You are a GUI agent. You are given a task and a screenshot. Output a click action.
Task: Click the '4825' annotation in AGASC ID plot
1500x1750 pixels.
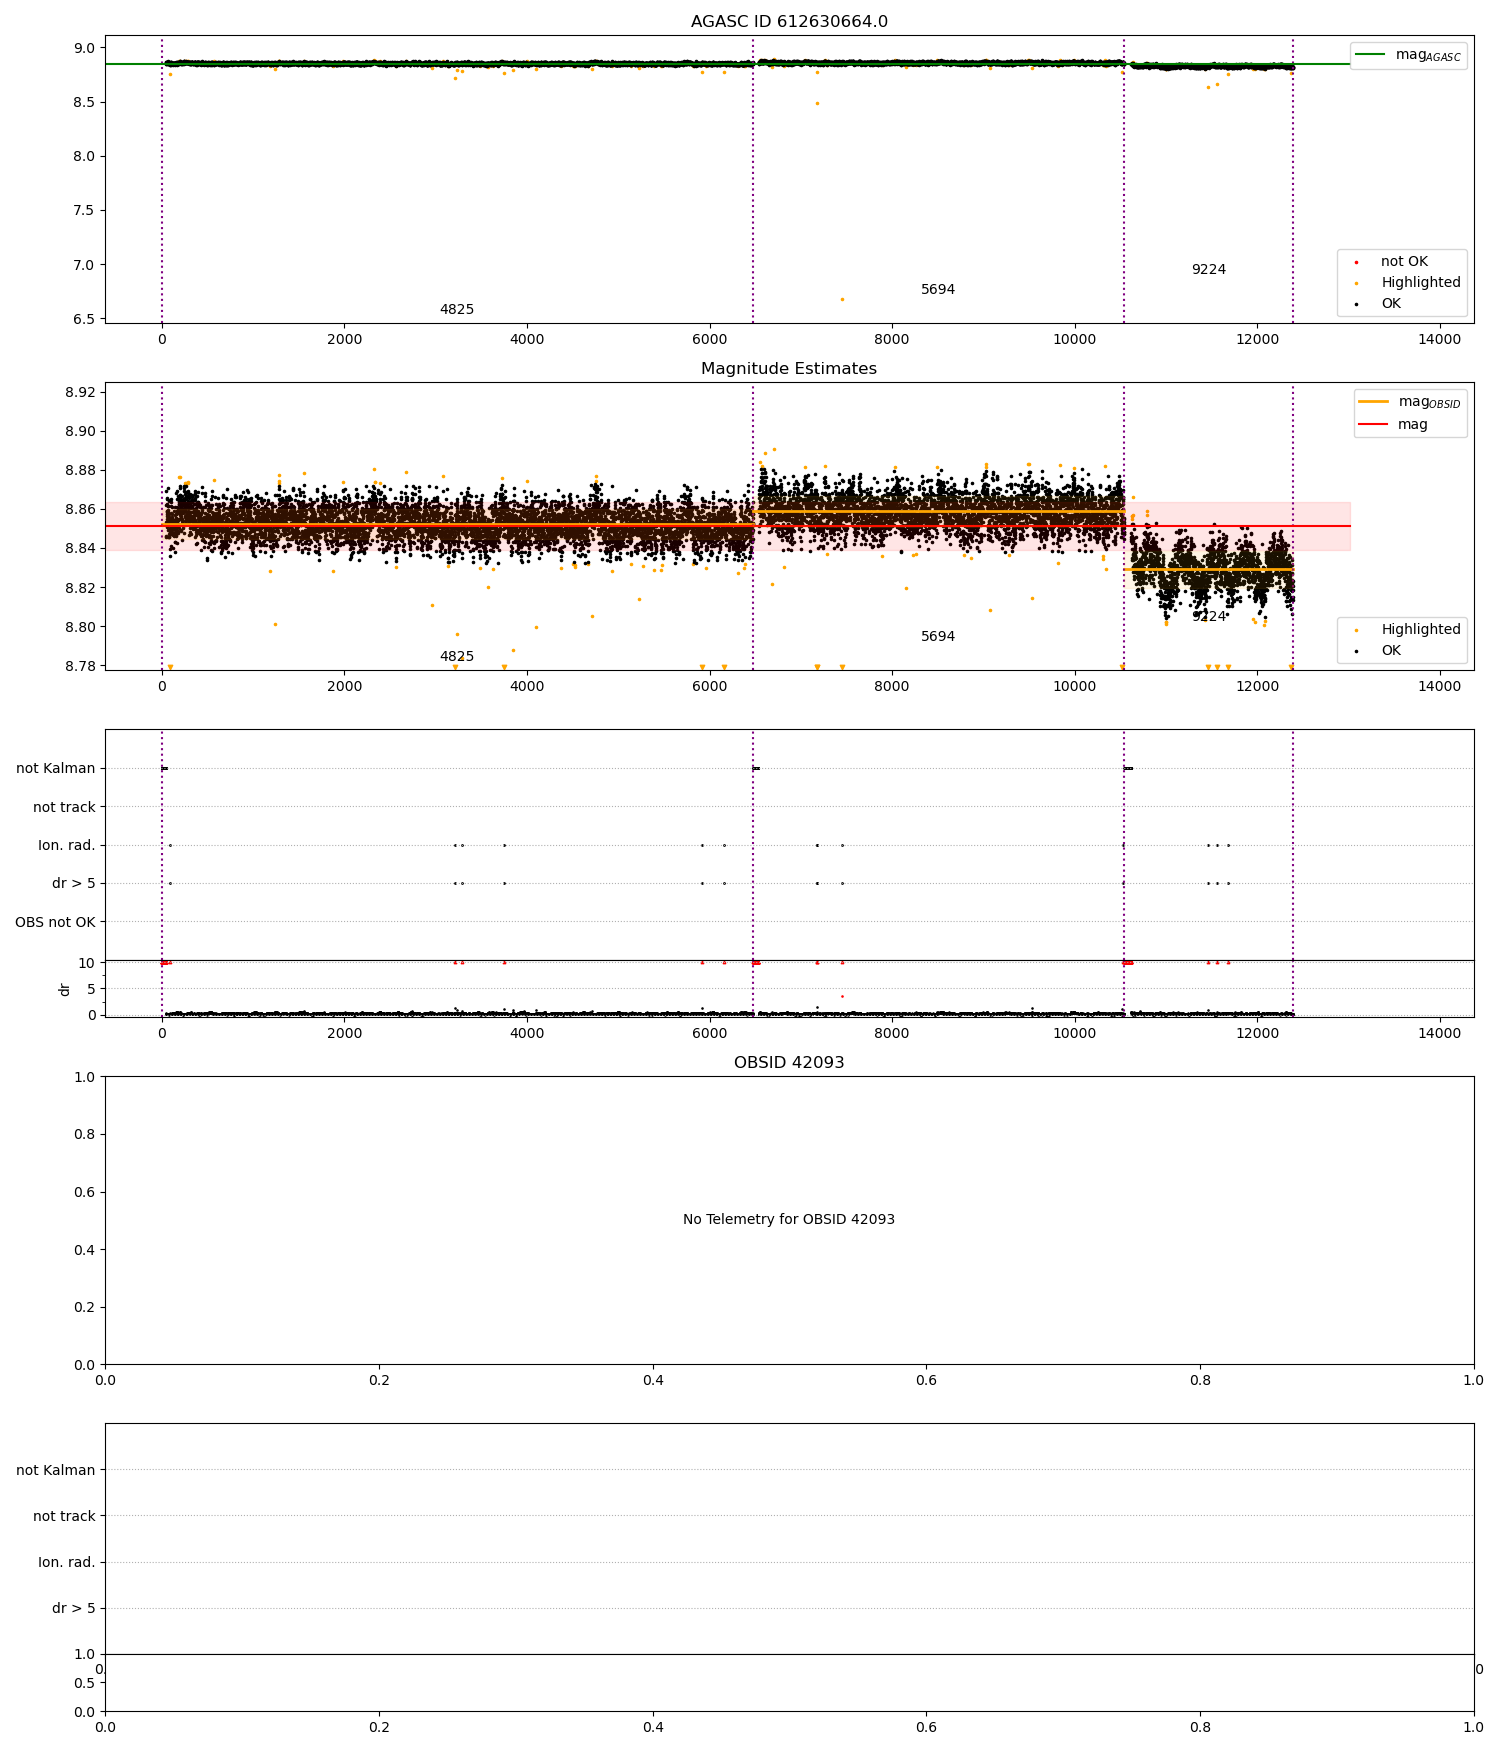457,310
